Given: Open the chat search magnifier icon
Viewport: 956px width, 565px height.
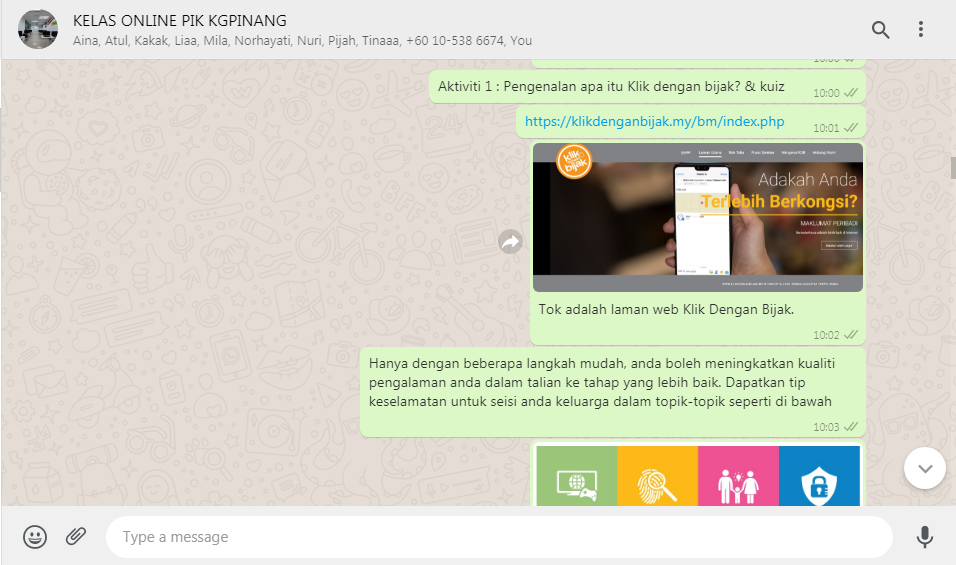Looking at the screenshot, I should [880, 30].
